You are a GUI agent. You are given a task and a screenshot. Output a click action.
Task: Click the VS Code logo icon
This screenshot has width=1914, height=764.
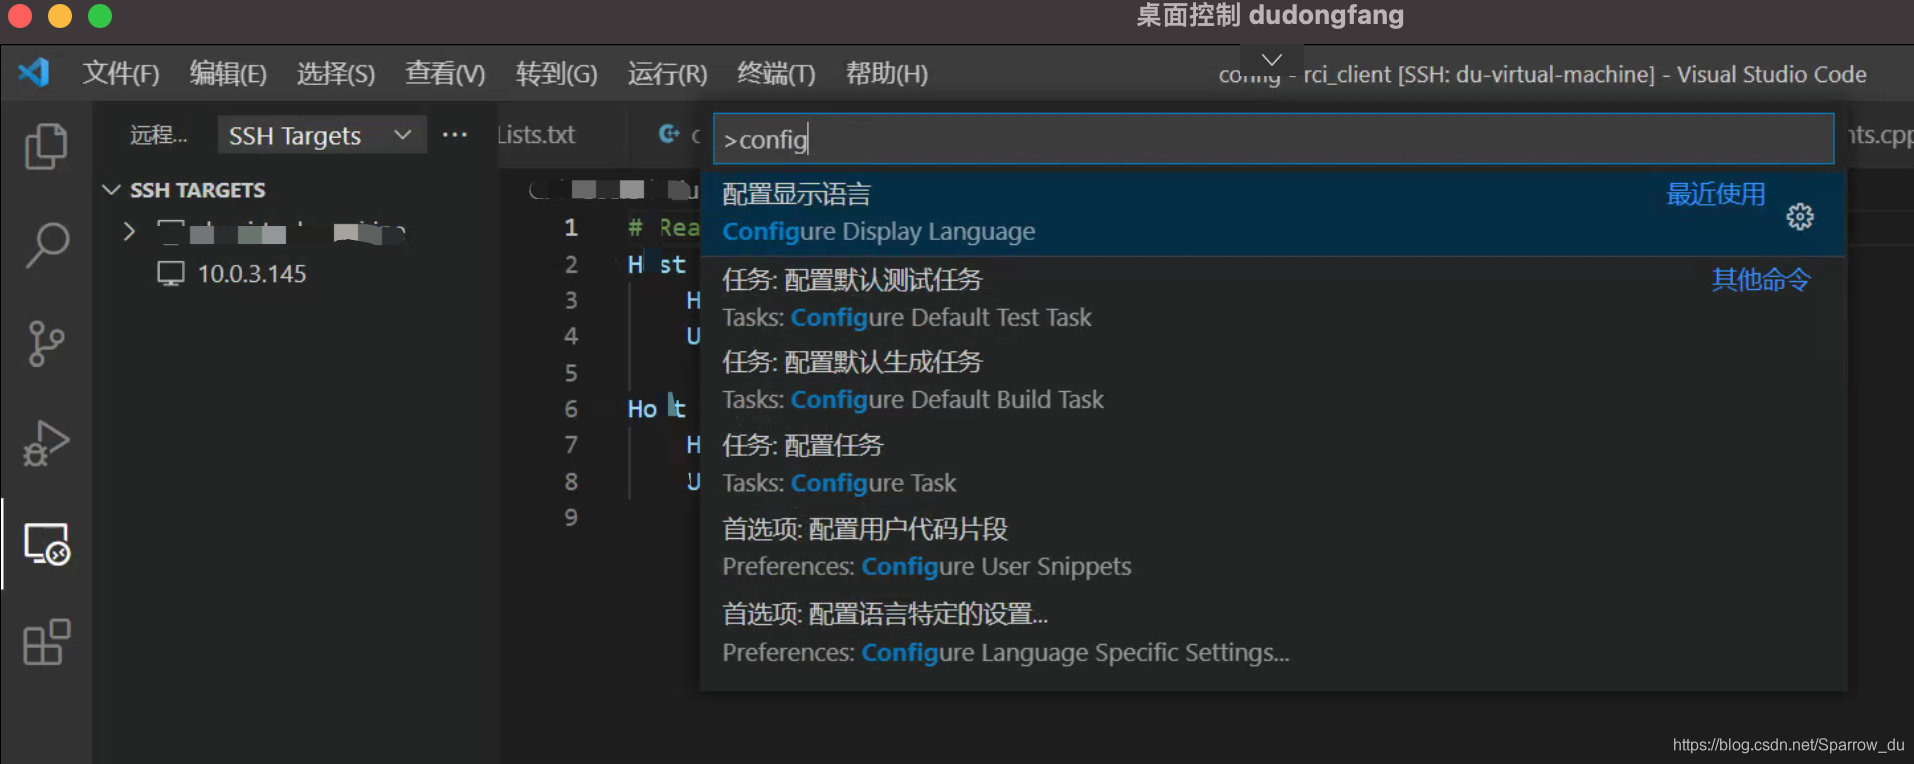pos(34,72)
